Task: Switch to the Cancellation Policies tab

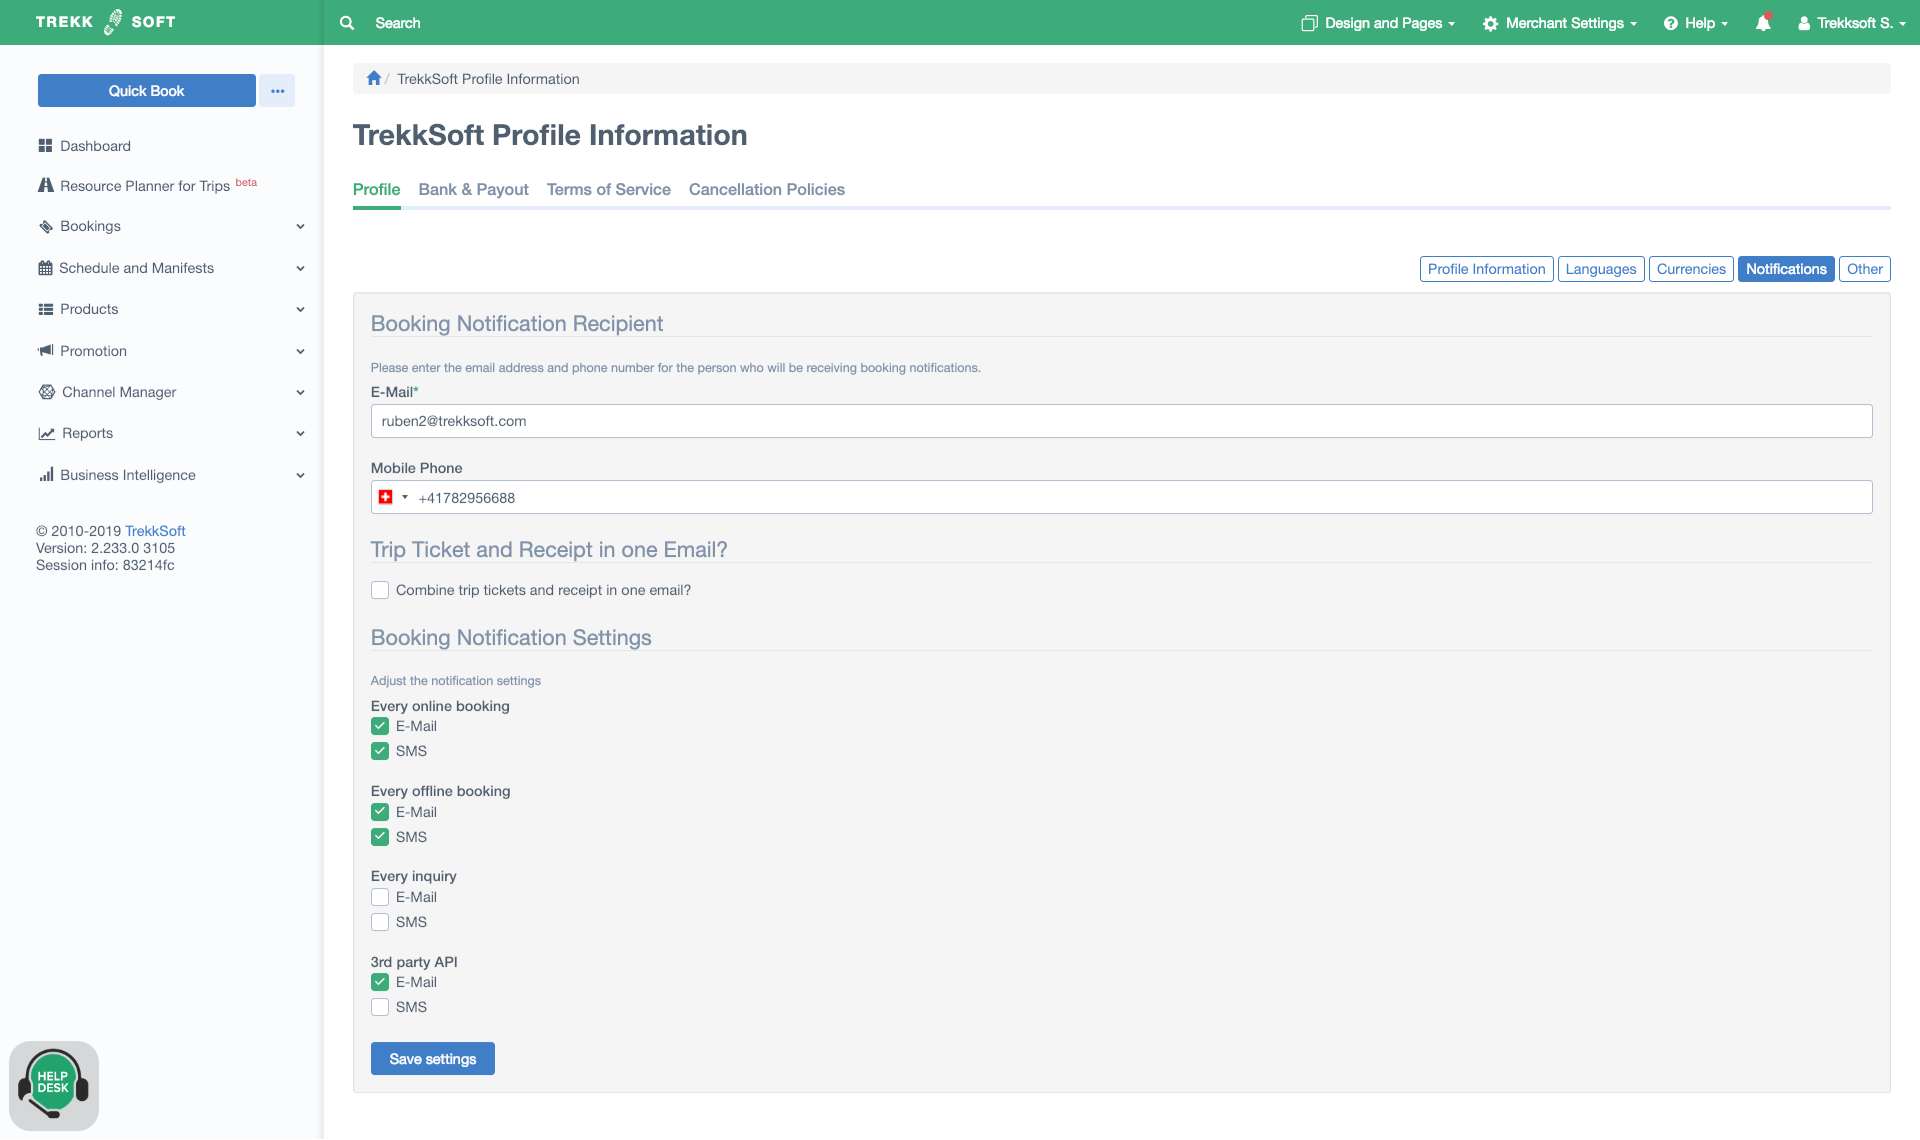Action: coord(766,190)
